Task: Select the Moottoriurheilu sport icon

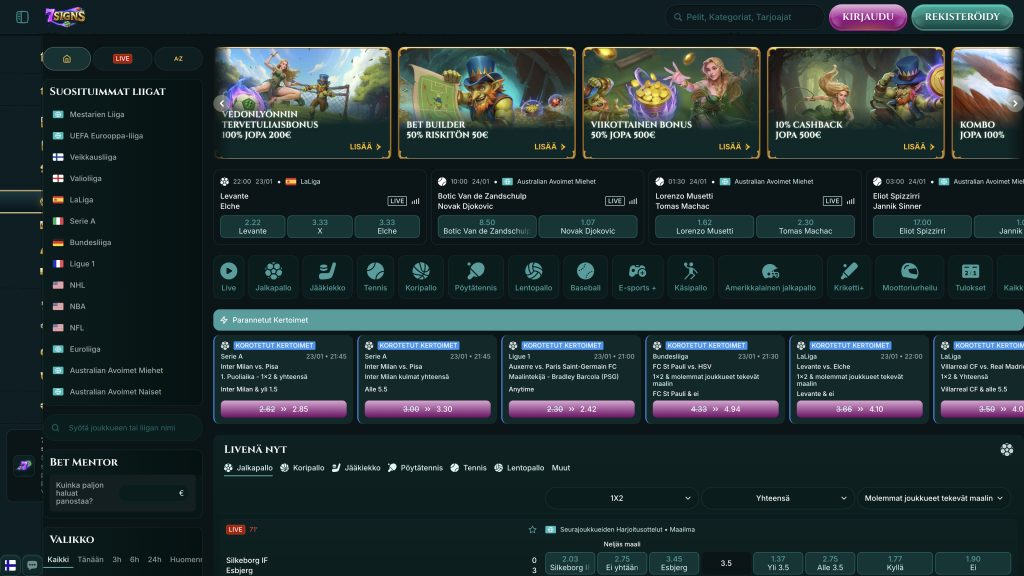Action: (909, 276)
